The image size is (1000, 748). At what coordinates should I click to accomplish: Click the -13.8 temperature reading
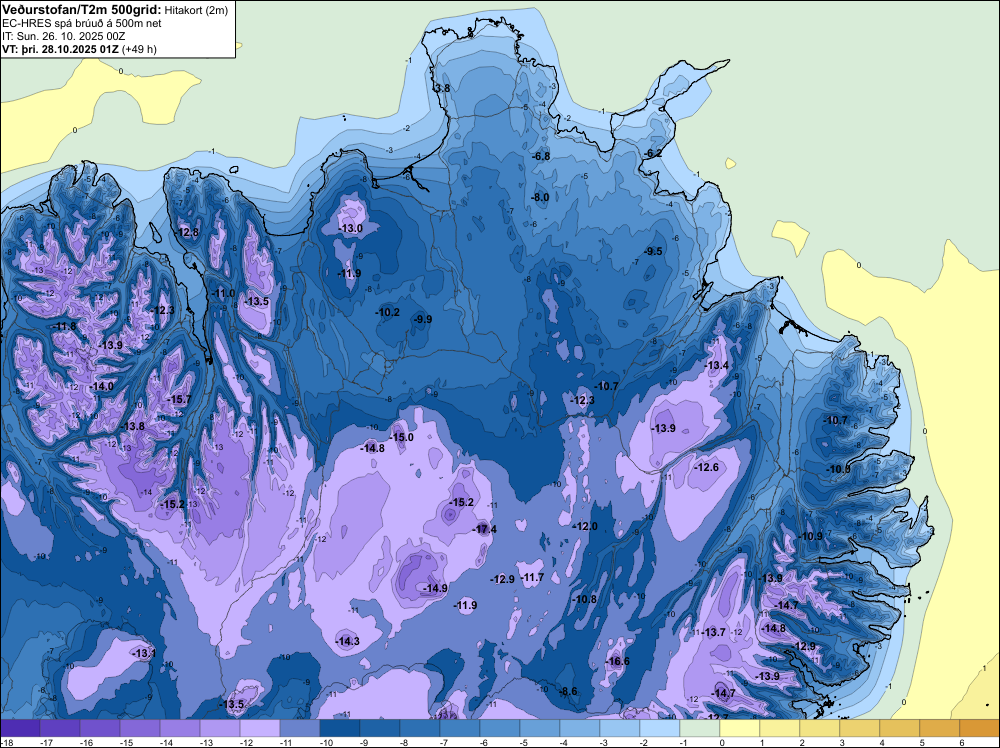[133, 427]
